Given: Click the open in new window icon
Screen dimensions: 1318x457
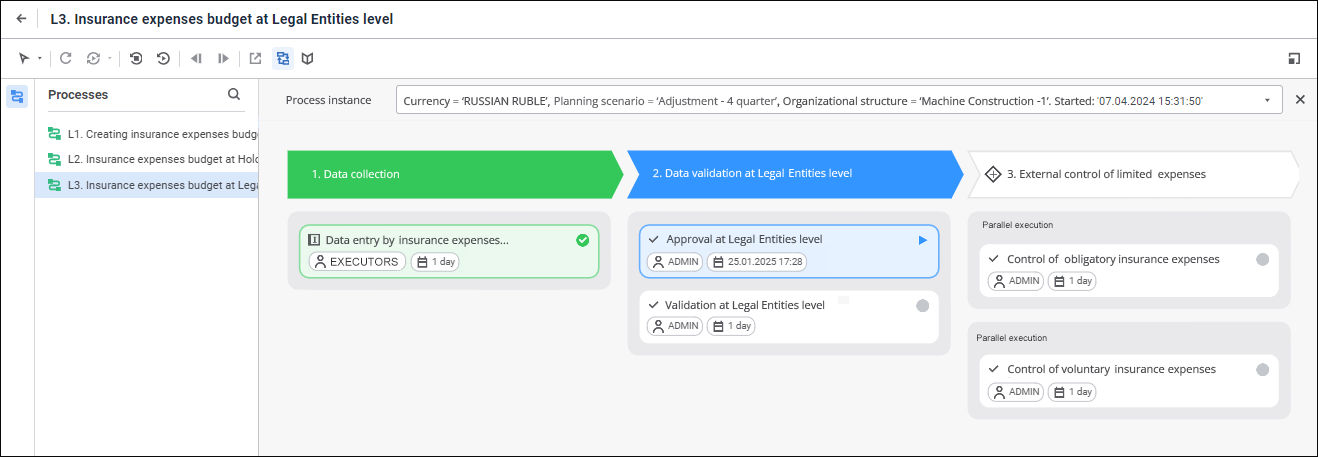Looking at the screenshot, I should click(x=256, y=59).
